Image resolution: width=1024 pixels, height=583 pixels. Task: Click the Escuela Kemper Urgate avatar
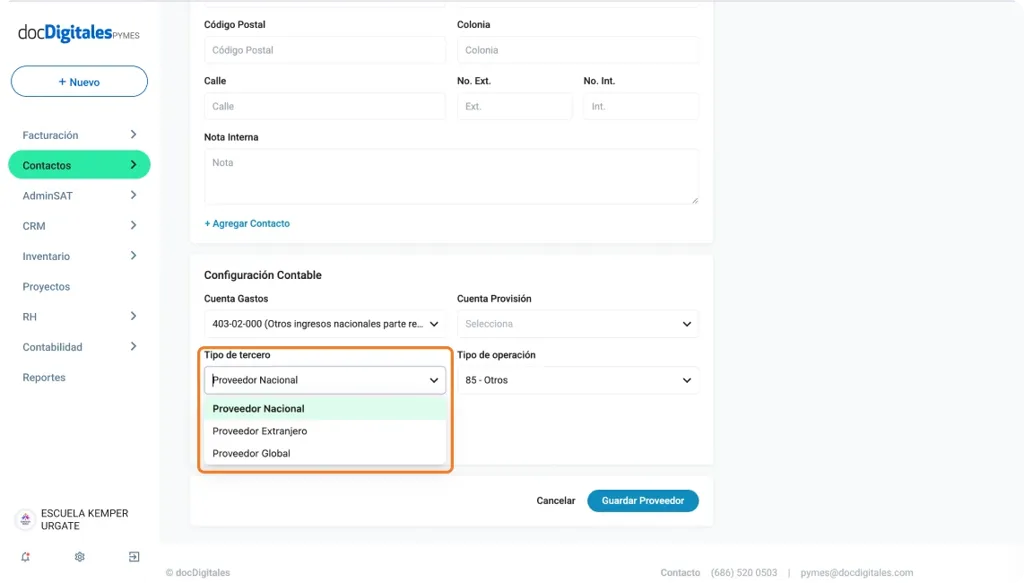pos(25,519)
